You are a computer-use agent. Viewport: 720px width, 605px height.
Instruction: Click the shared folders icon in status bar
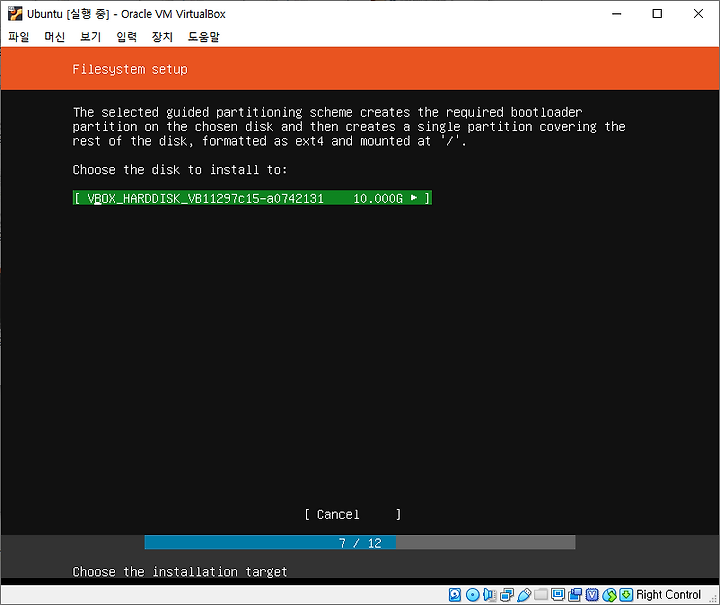(x=541, y=594)
